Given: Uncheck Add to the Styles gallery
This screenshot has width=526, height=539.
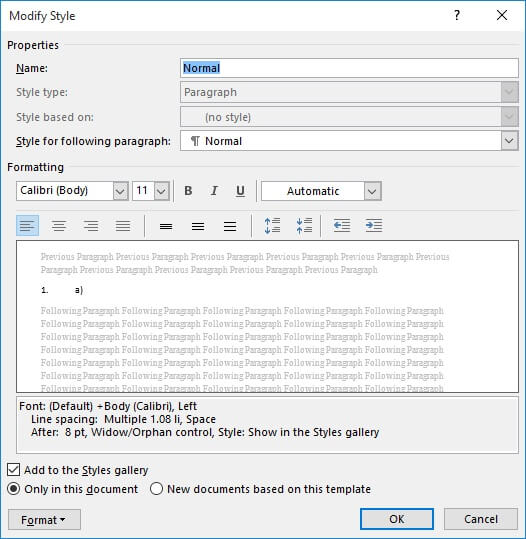Looking at the screenshot, I should [13, 470].
